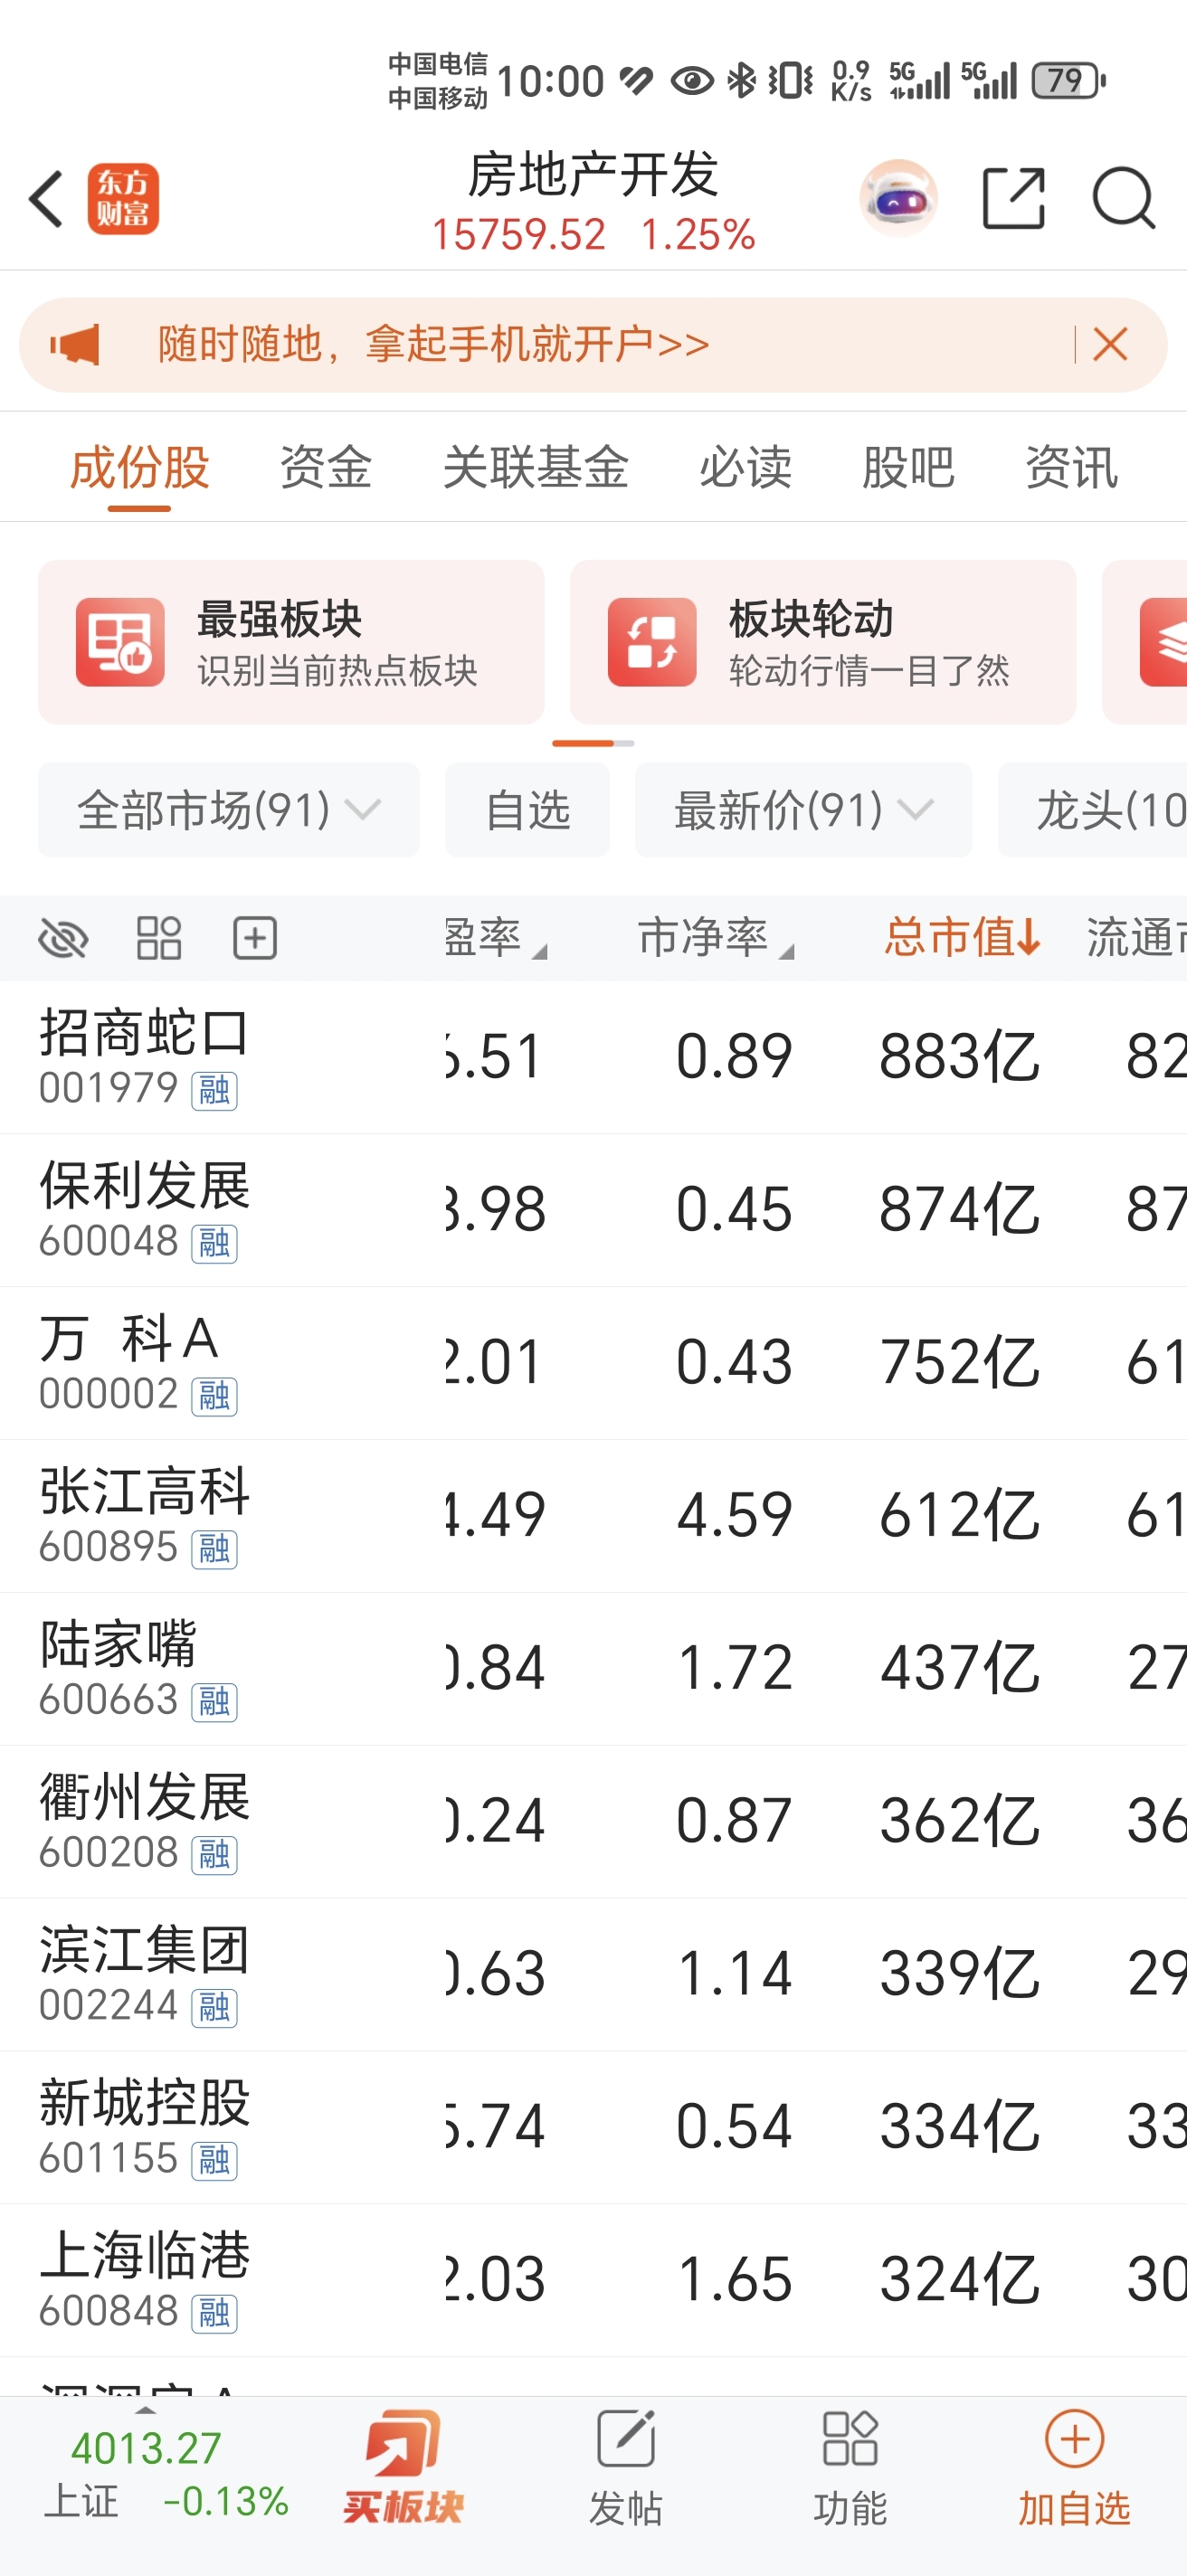
Task: Switch to the 必读 tab
Action: pyautogui.click(x=746, y=467)
